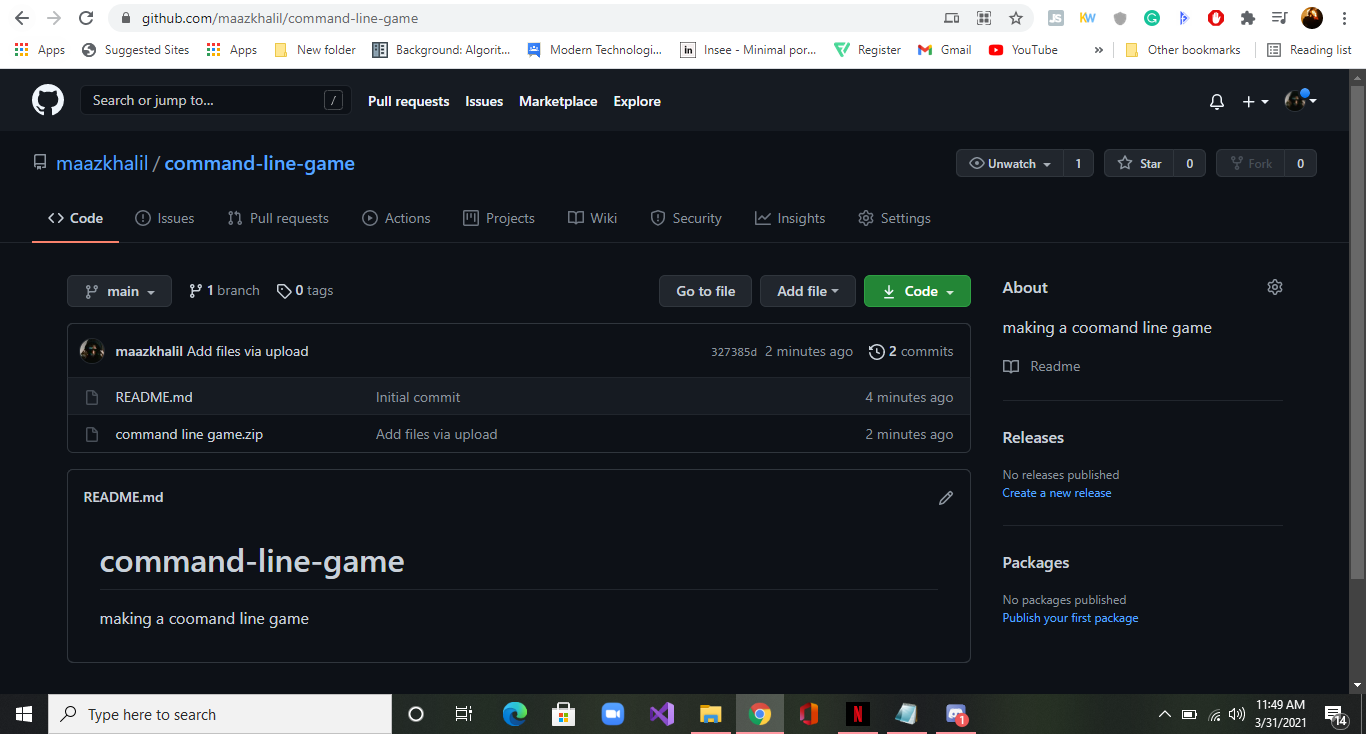Viewport: 1366px width, 734px height.
Task: Open the Gmail bookmark
Action: pyautogui.click(x=944, y=50)
